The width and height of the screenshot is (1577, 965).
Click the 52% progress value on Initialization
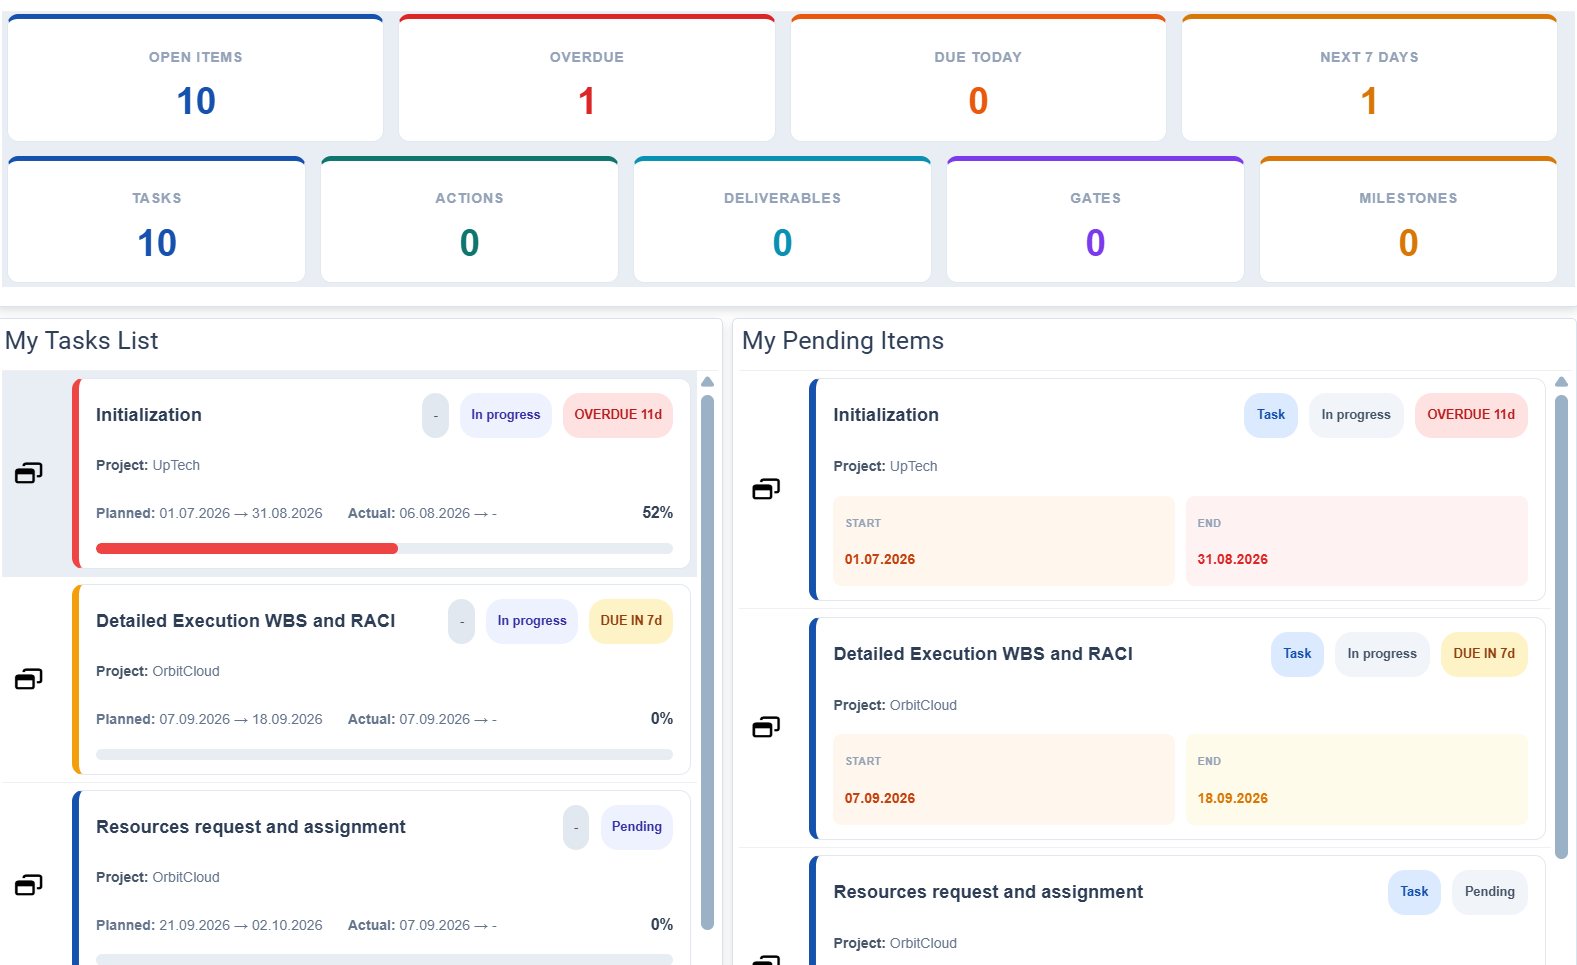pyautogui.click(x=658, y=513)
